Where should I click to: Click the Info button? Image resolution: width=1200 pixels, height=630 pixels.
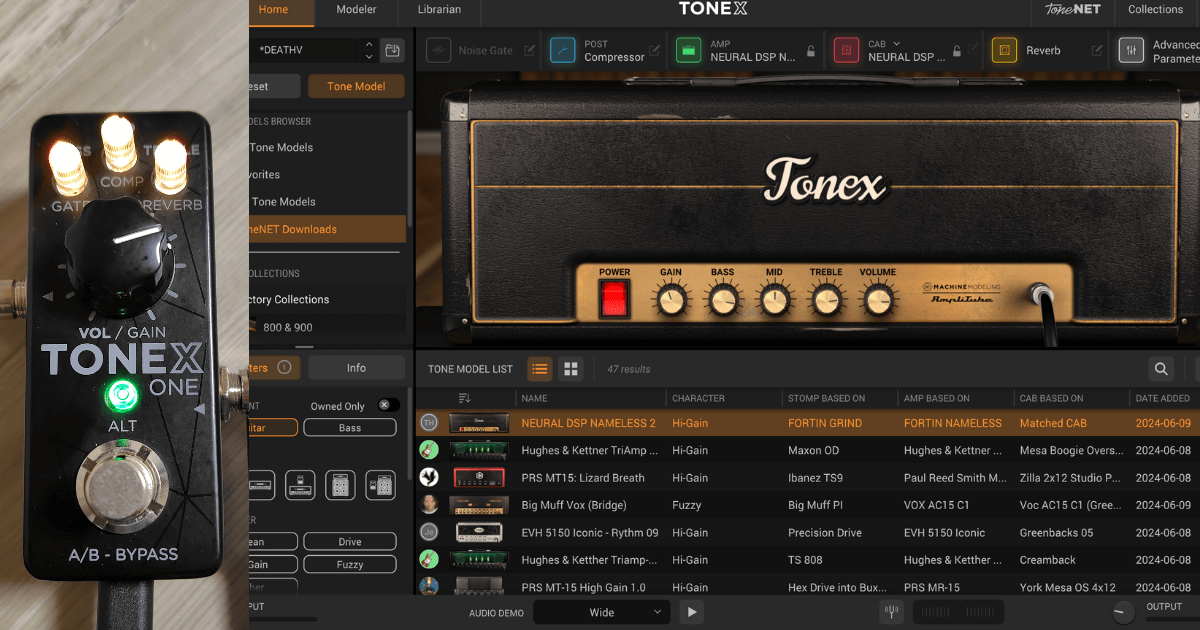(356, 368)
